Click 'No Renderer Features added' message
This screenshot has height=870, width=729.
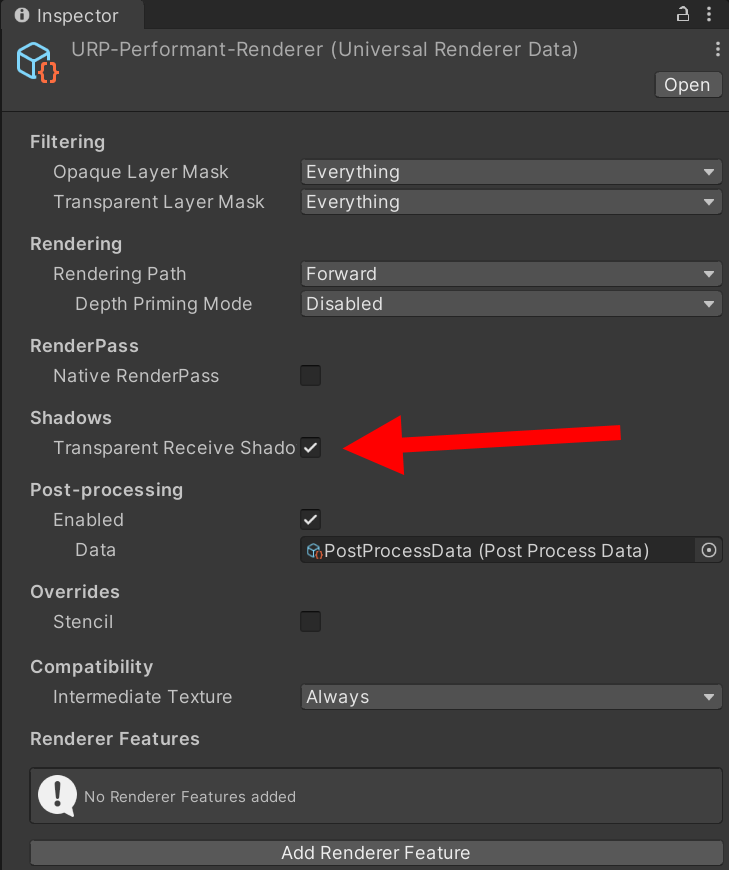pos(190,797)
